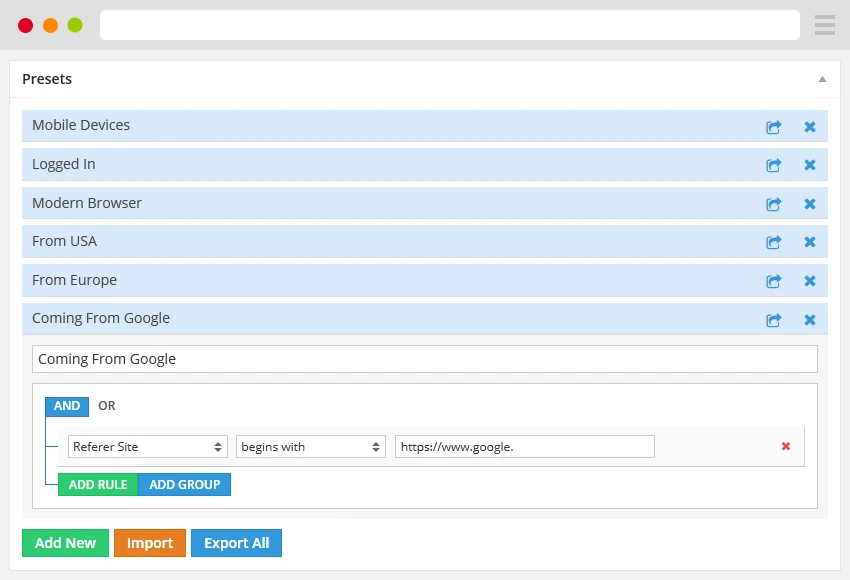Remove the Referer Site rule
Image resolution: width=850 pixels, height=580 pixels.
[x=785, y=446]
